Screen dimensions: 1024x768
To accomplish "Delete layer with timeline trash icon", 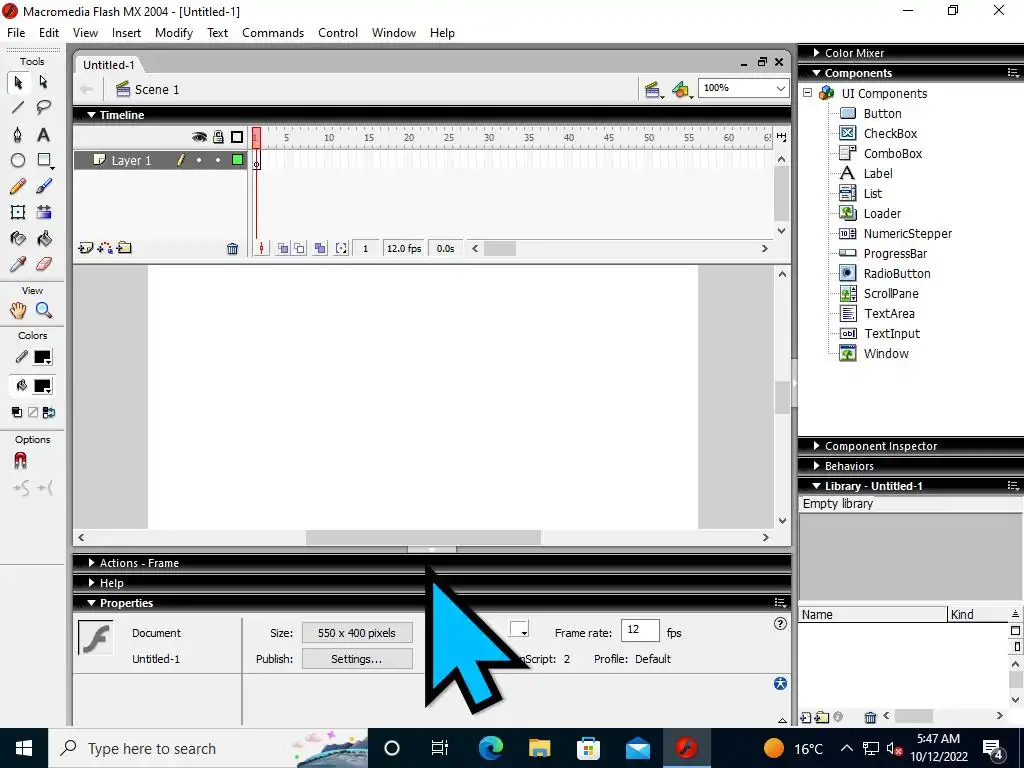I will tap(232, 249).
